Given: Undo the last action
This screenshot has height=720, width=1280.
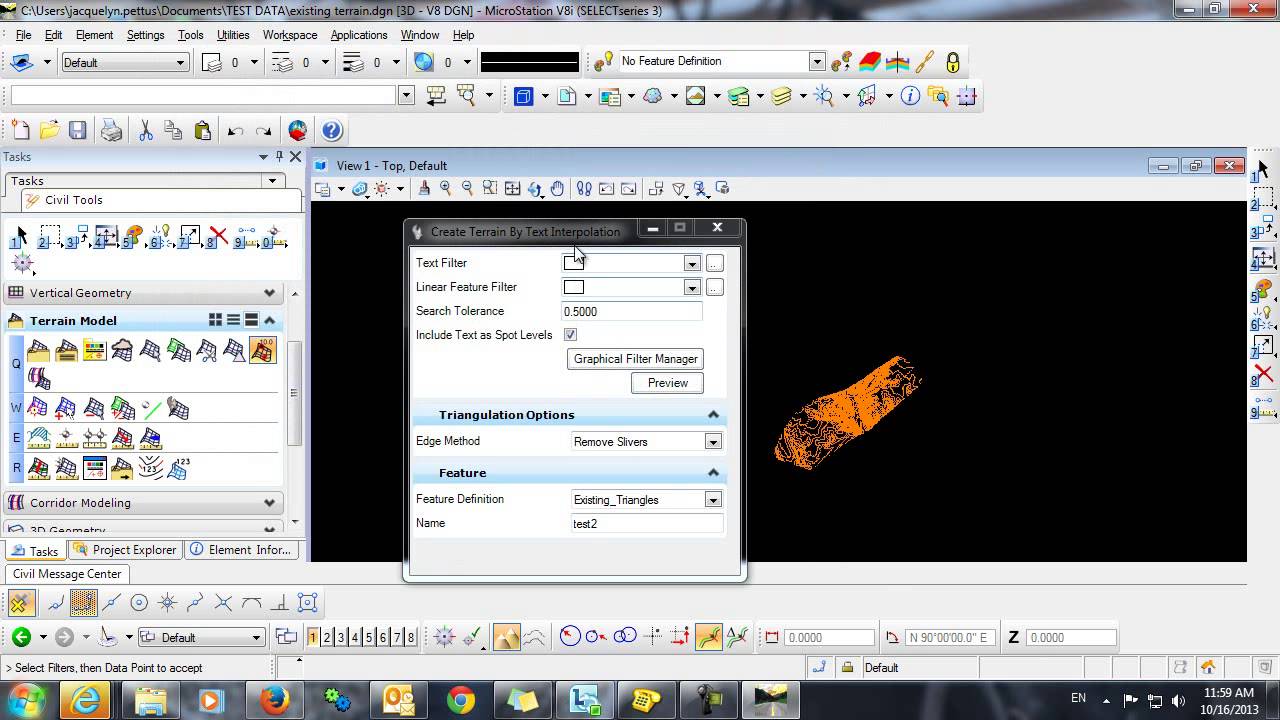Looking at the screenshot, I should coord(235,131).
